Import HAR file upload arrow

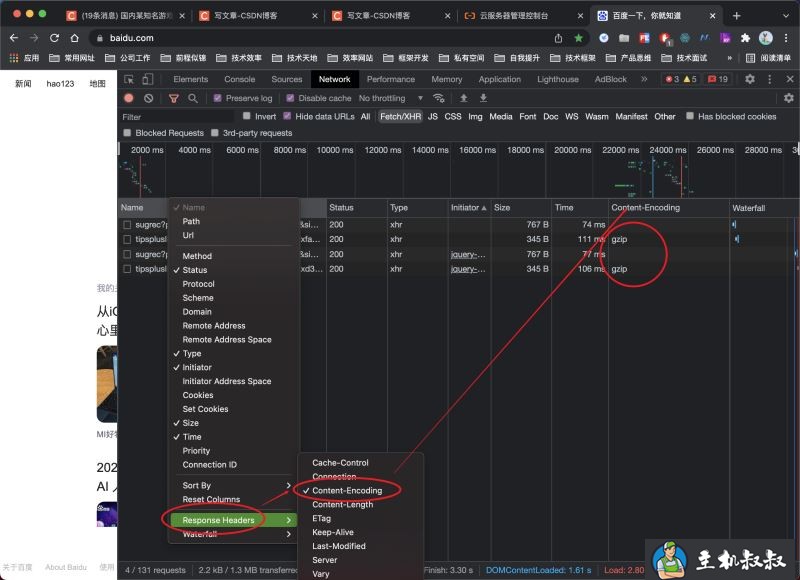point(464,98)
